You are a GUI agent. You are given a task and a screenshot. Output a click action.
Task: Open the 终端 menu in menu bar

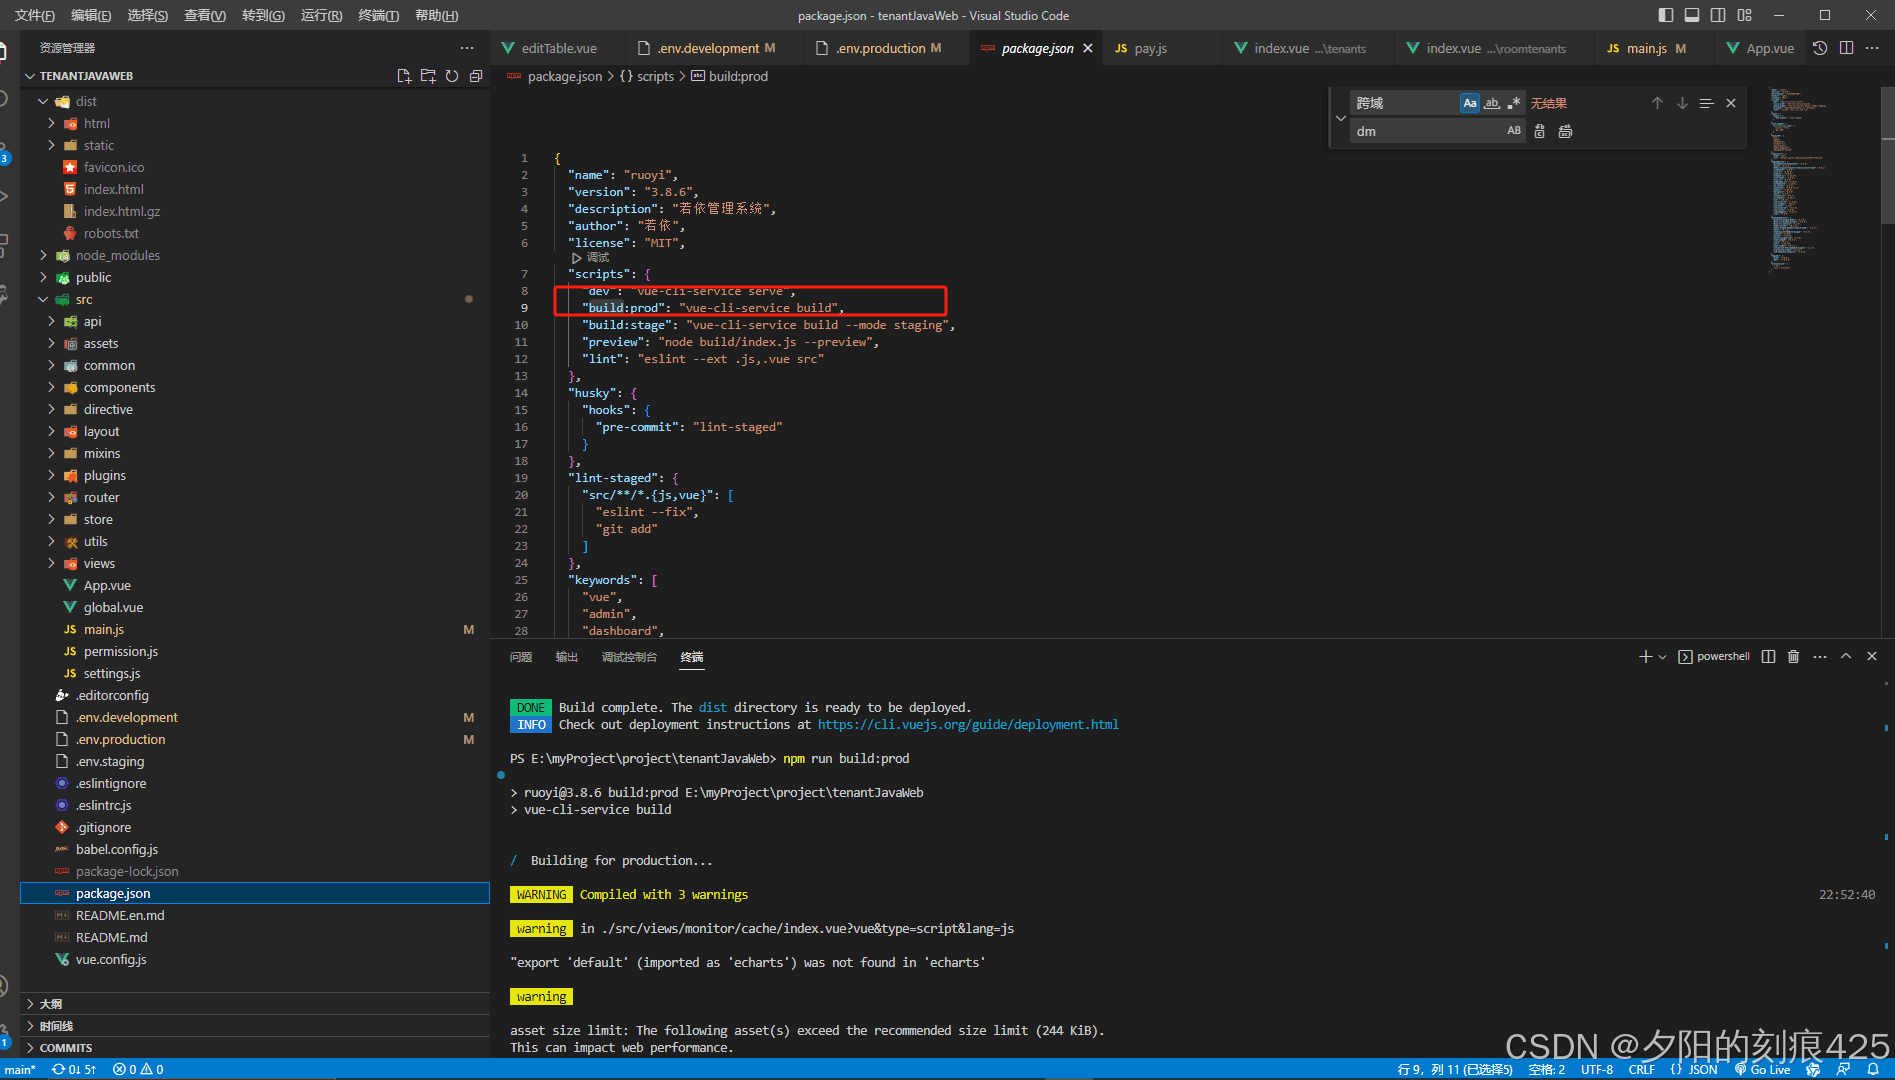(378, 15)
